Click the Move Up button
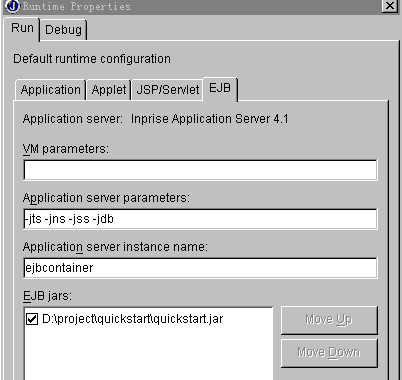402x380 pixels. pos(329,320)
